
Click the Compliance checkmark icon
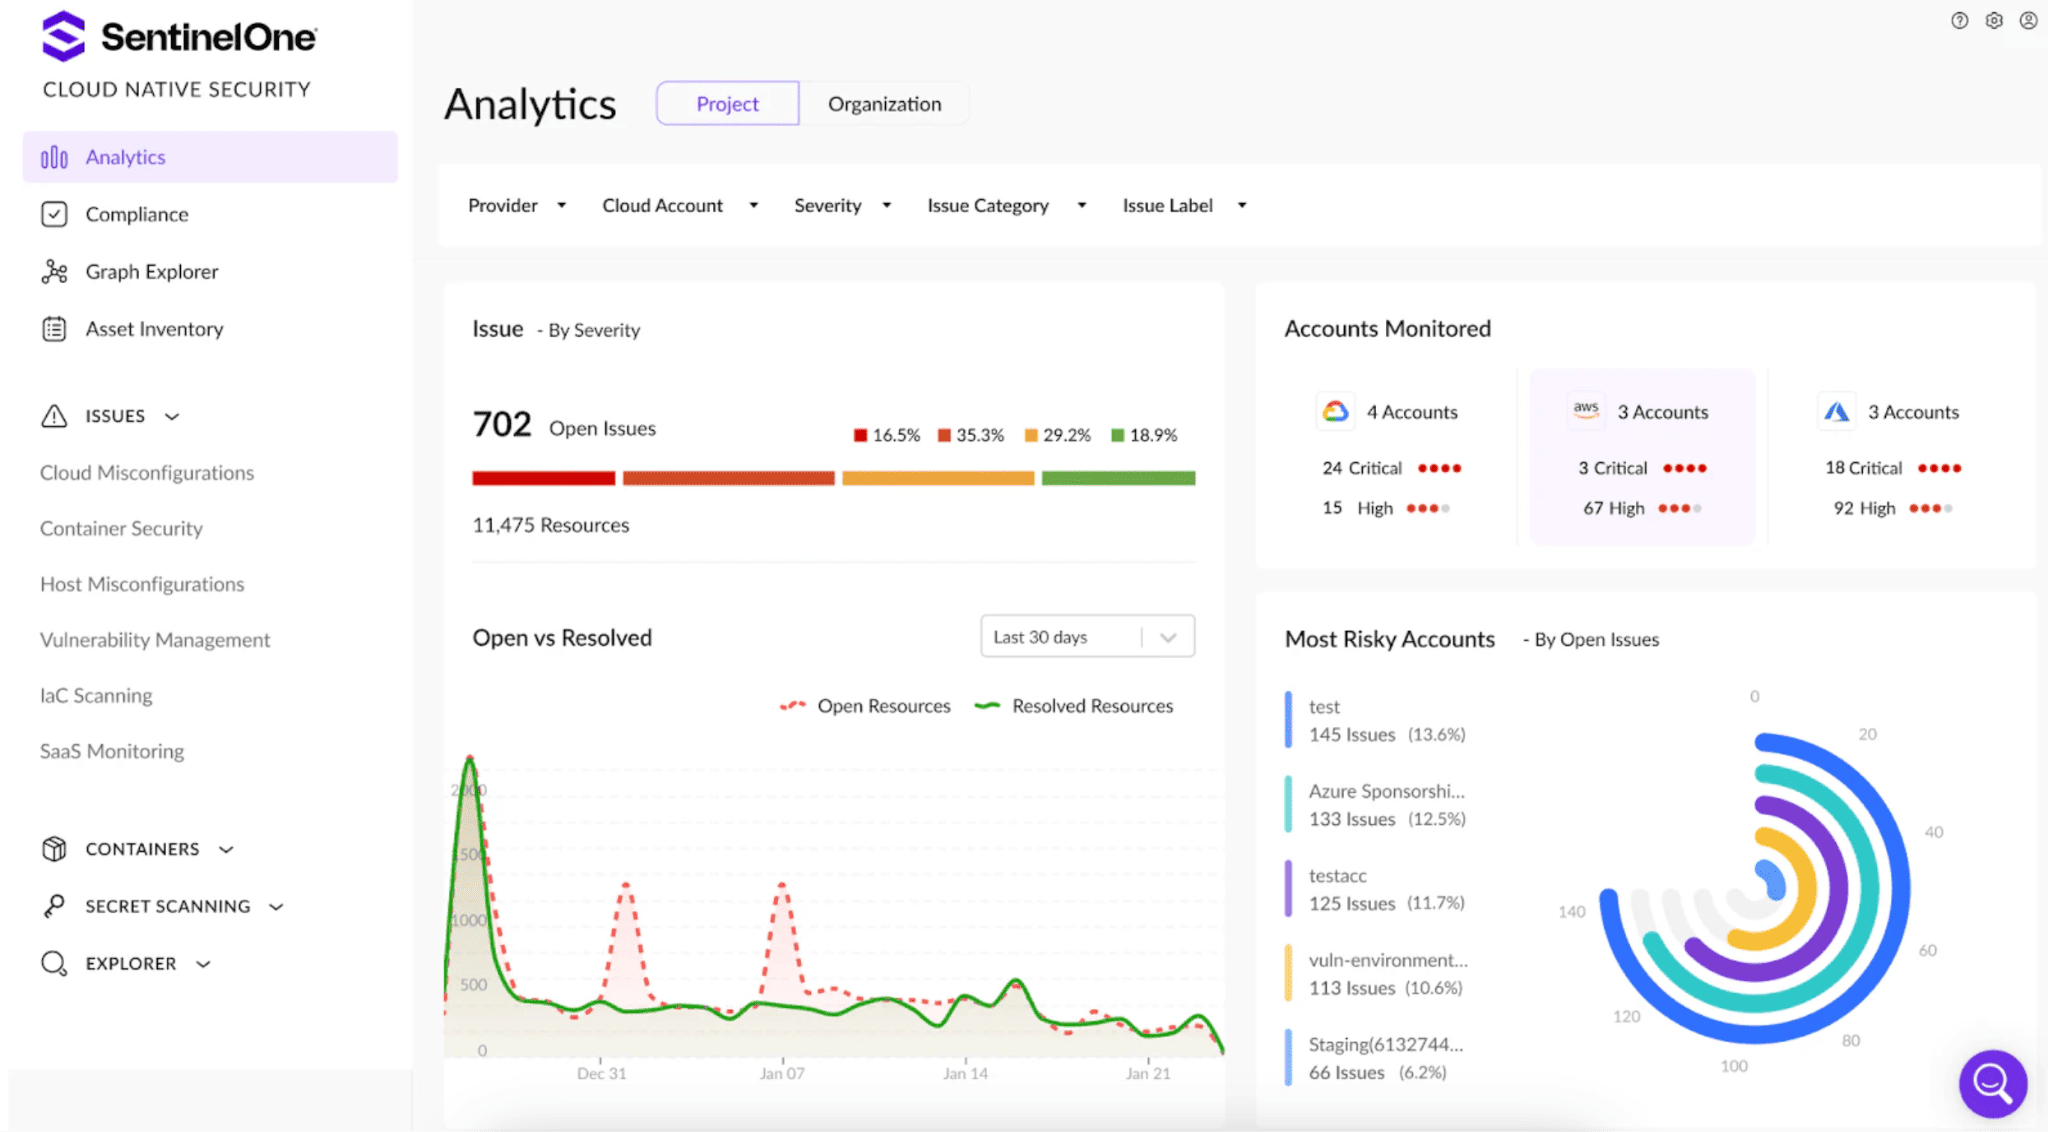[x=54, y=214]
